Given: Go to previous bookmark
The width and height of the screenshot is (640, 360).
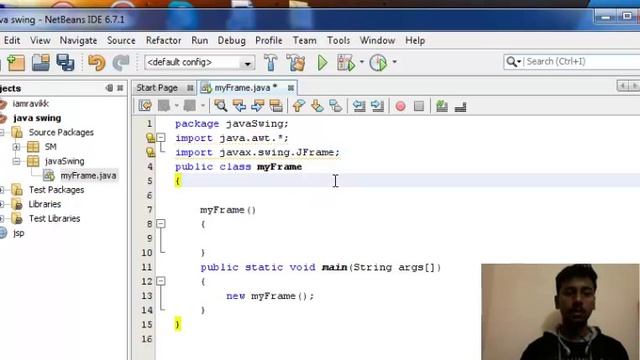Looking at the screenshot, I should (x=298, y=106).
